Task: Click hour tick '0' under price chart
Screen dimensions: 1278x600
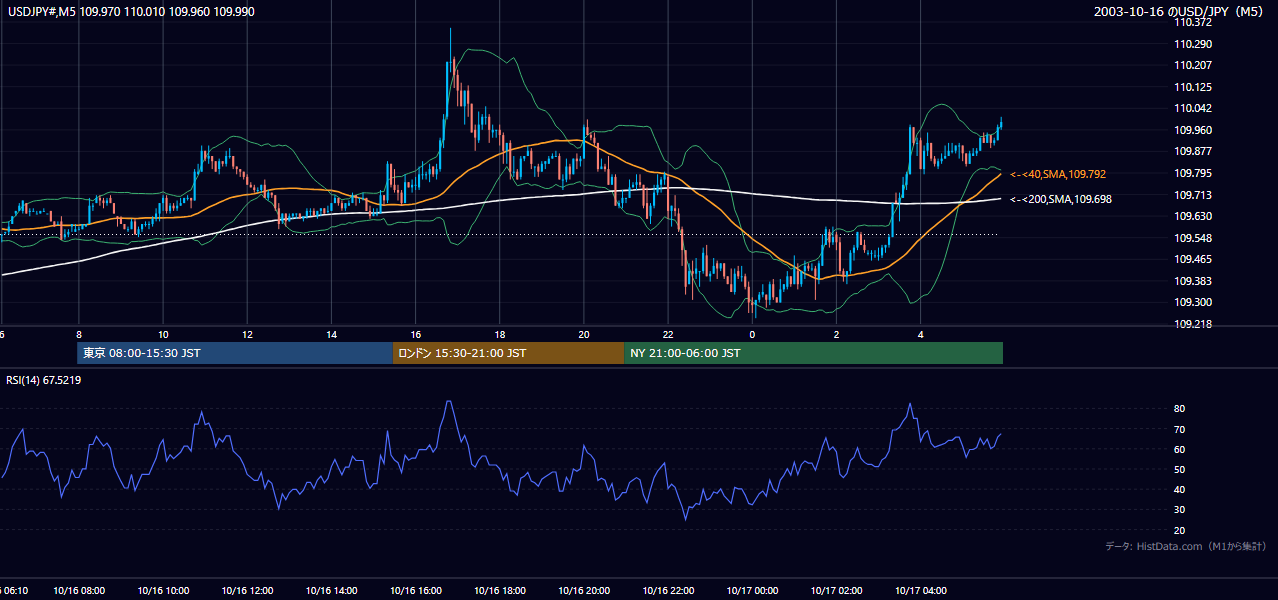Action: 752,334
